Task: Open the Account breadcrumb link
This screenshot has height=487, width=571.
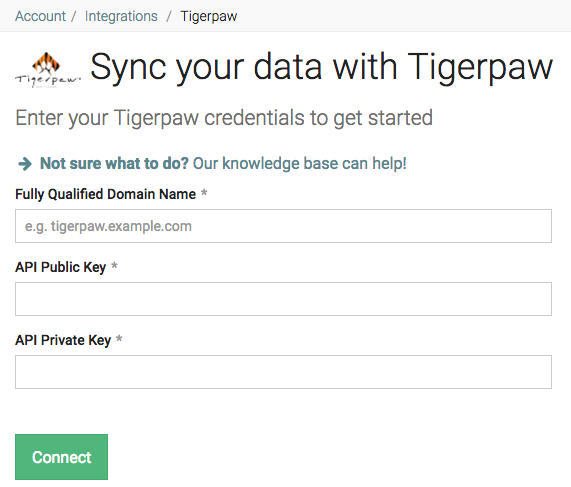Action: (x=40, y=16)
